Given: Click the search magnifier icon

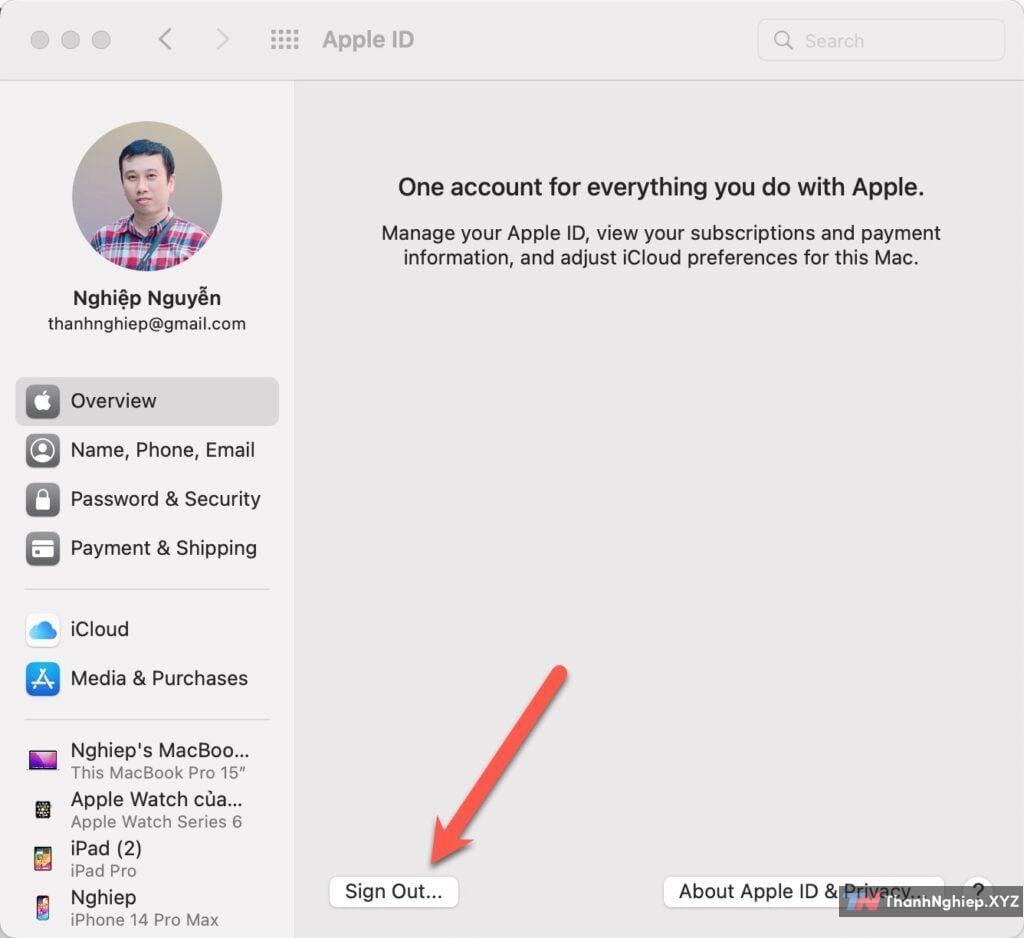Looking at the screenshot, I should point(783,40).
